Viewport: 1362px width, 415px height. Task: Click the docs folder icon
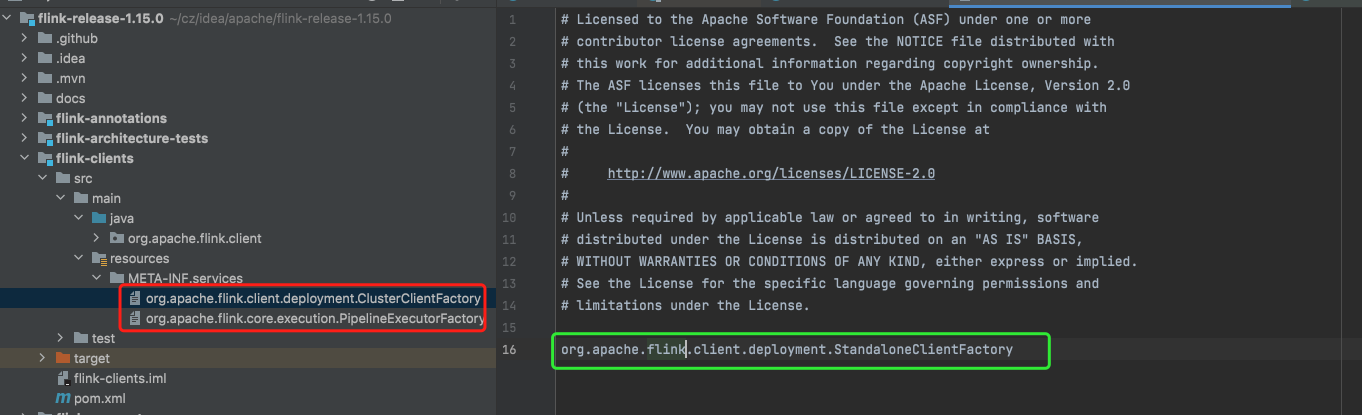(x=45, y=98)
